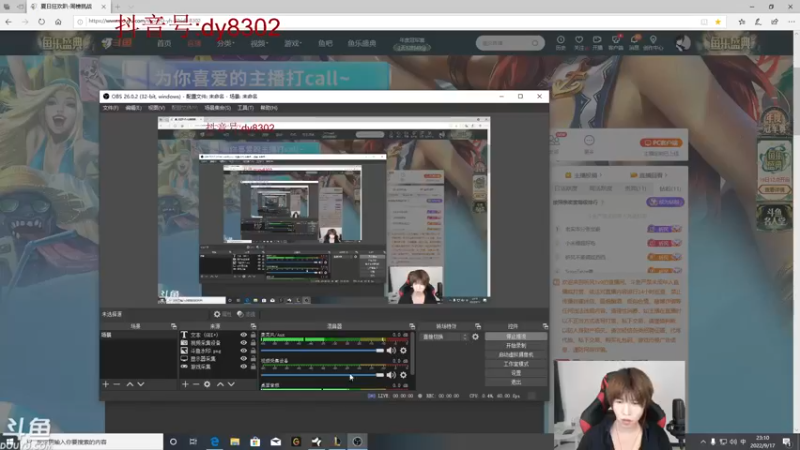Open the follow heart icon on Douyu header
The height and width of the screenshot is (450, 800).
pyautogui.click(x=579, y=42)
